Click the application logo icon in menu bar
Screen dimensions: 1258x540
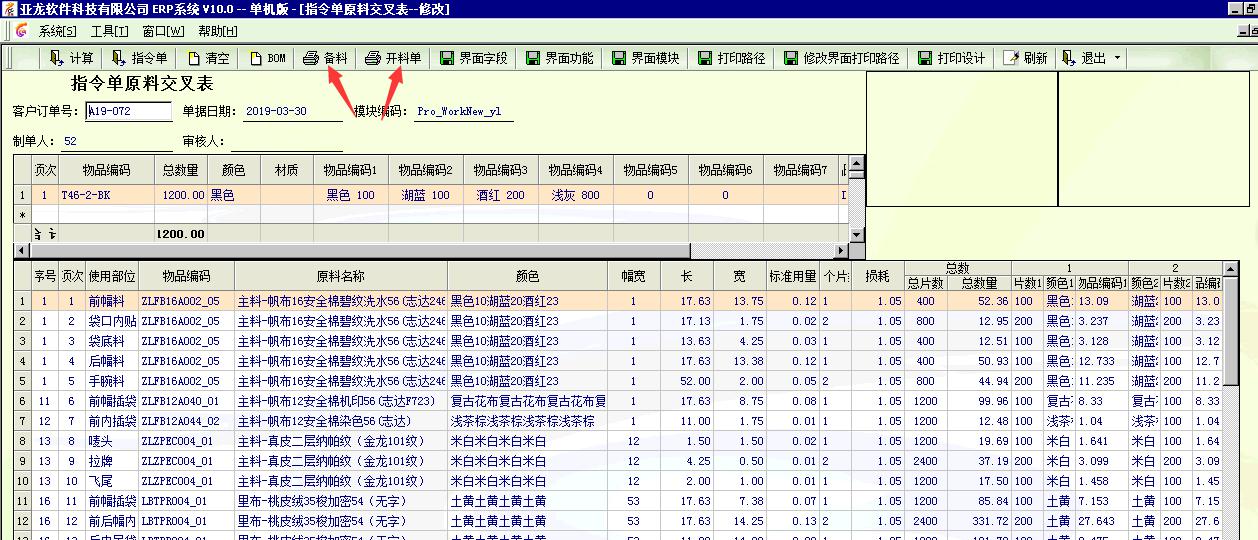(x=20, y=31)
